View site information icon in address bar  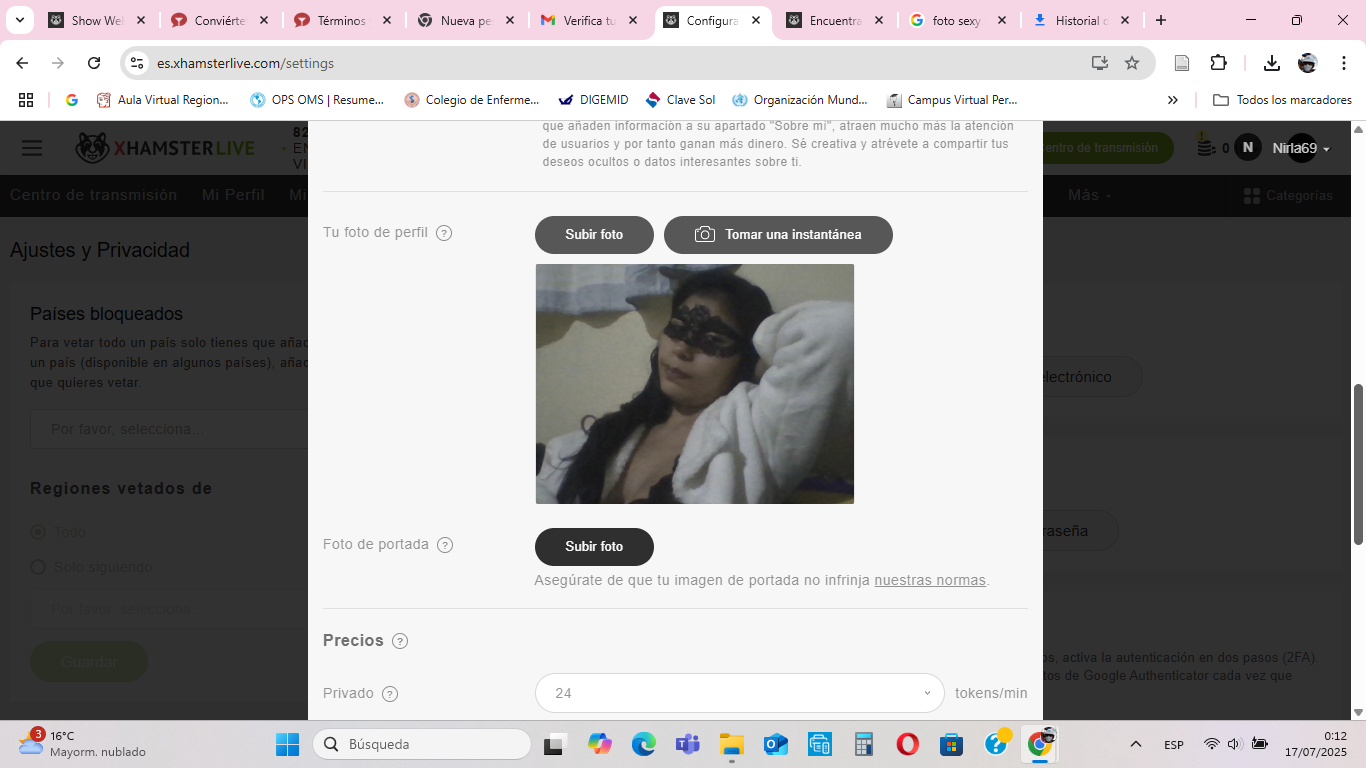coord(137,63)
